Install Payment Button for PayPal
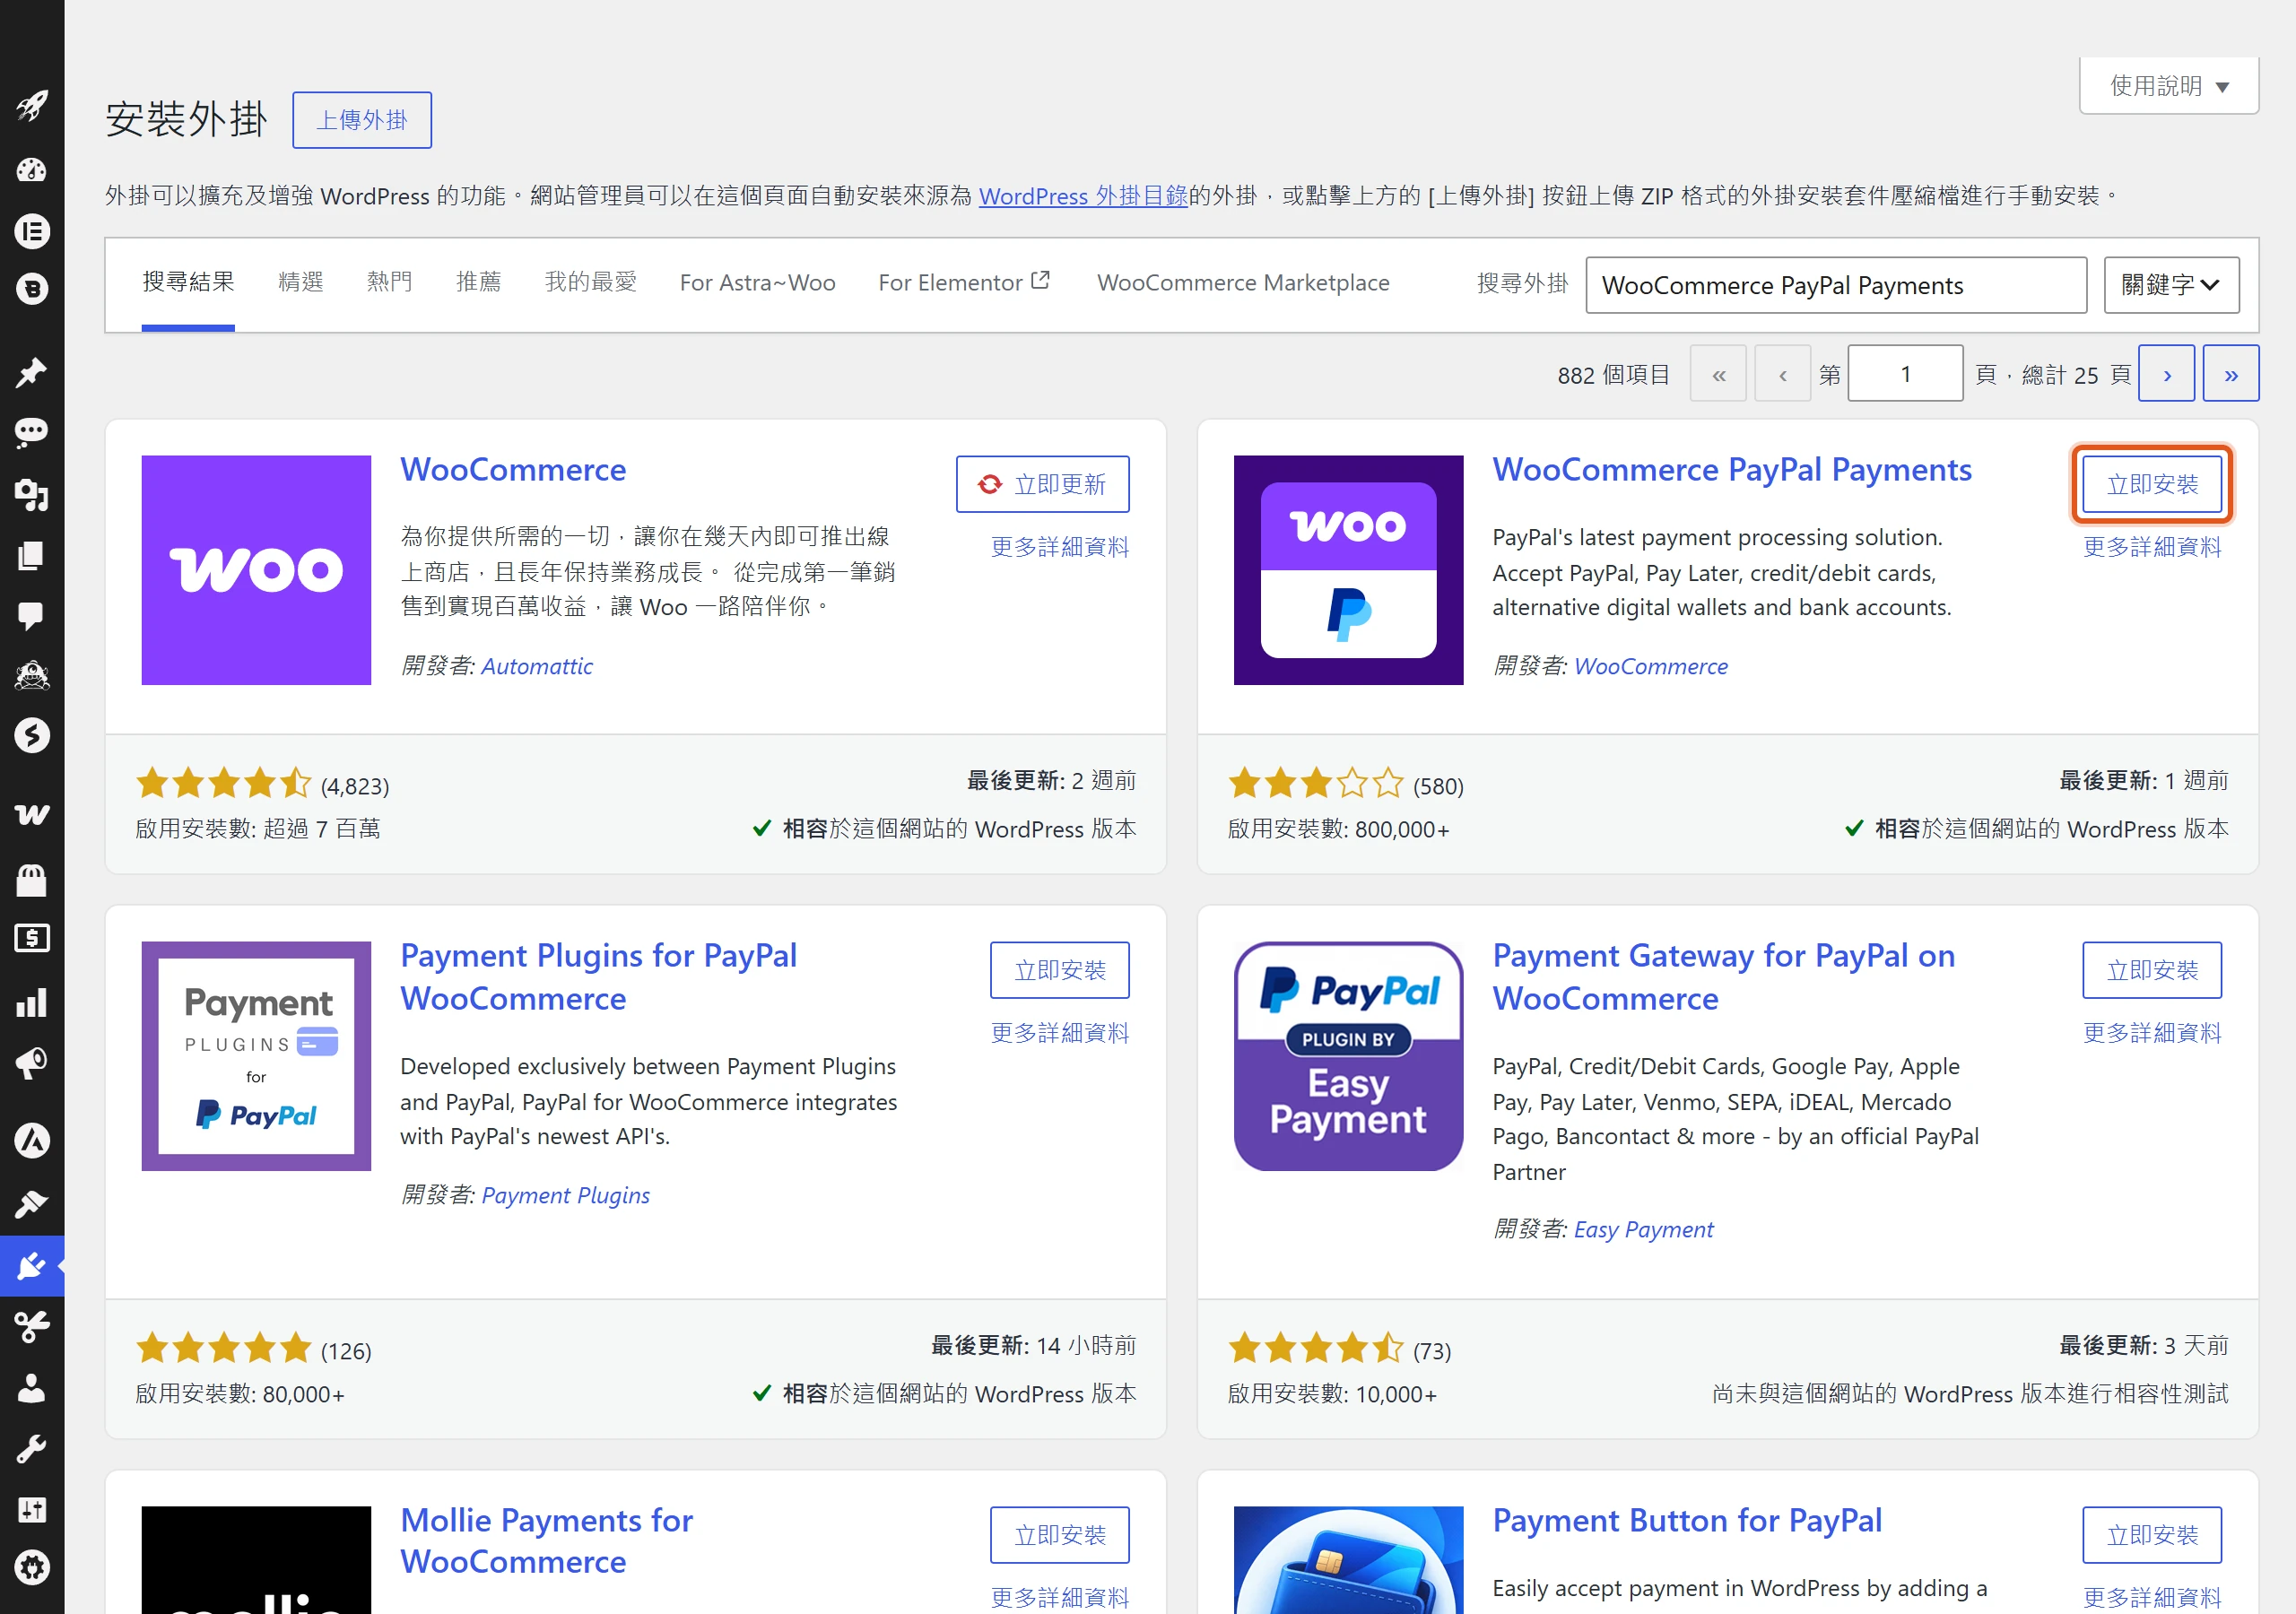 click(2152, 1535)
